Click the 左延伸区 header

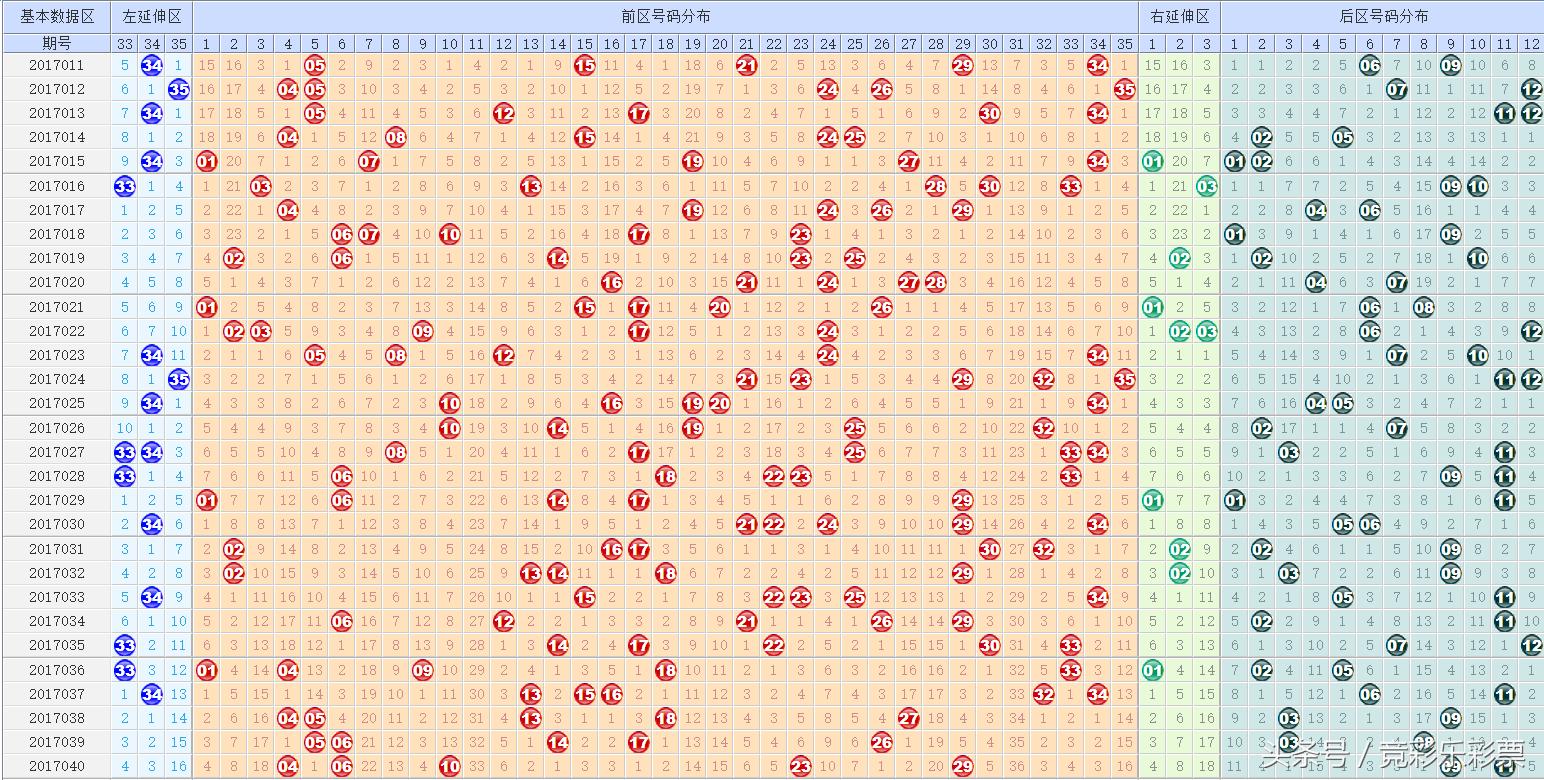coord(151,17)
